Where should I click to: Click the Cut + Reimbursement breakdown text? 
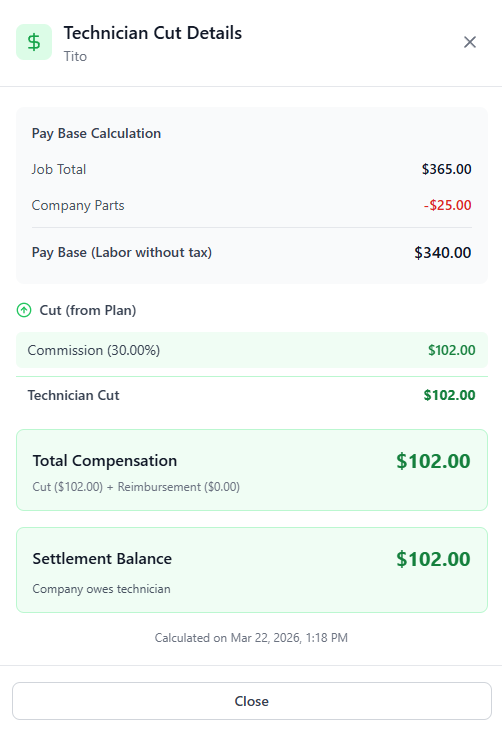click(x=136, y=487)
